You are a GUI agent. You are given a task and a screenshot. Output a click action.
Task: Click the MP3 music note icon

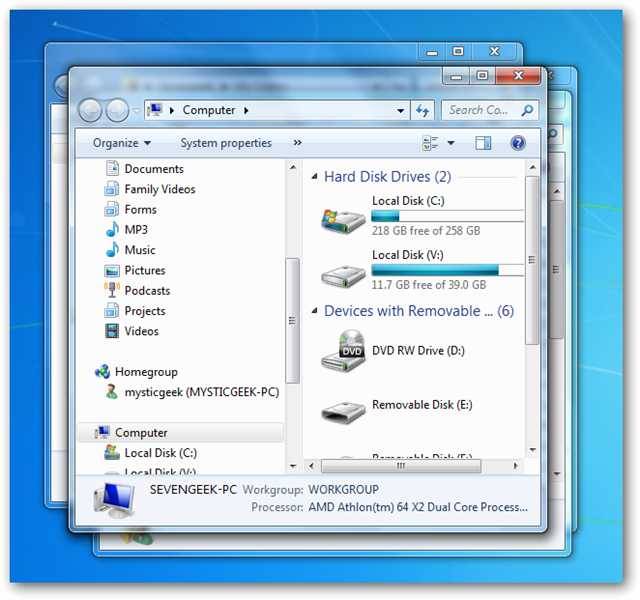pyautogui.click(x=112, y=229)
